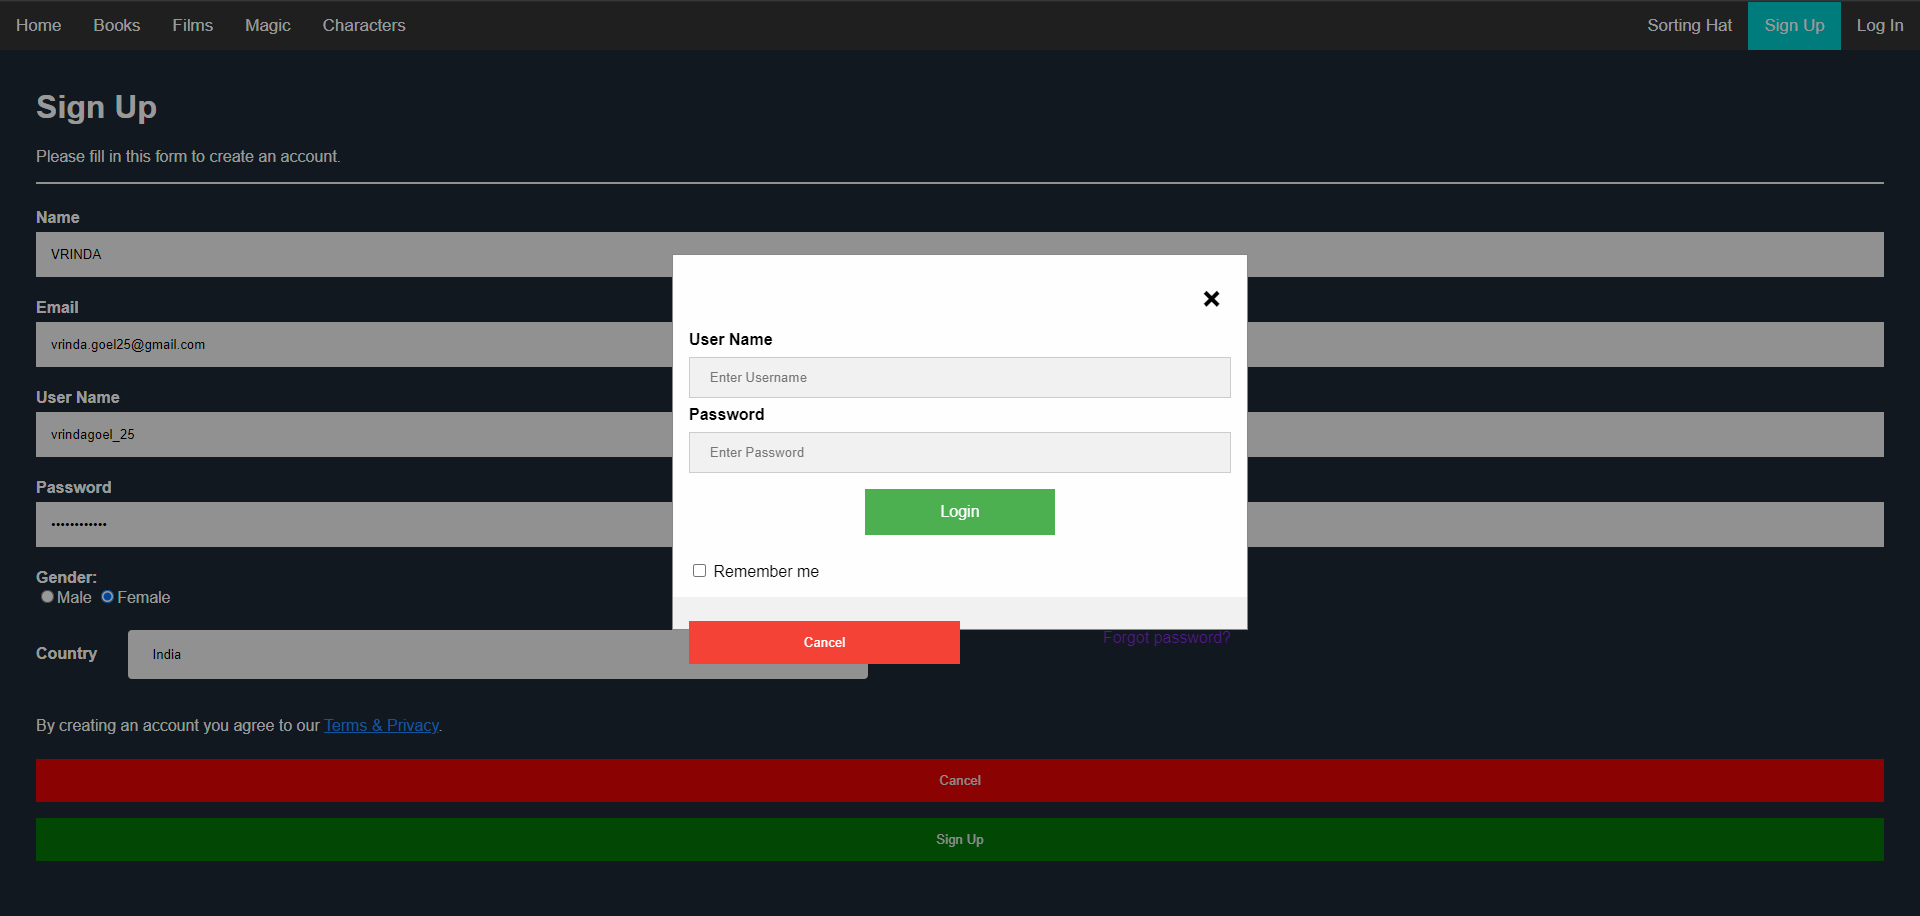Screen dimensions: 1920x916
Task: Open the Terms & Privacy link
Action: [381, 725]
